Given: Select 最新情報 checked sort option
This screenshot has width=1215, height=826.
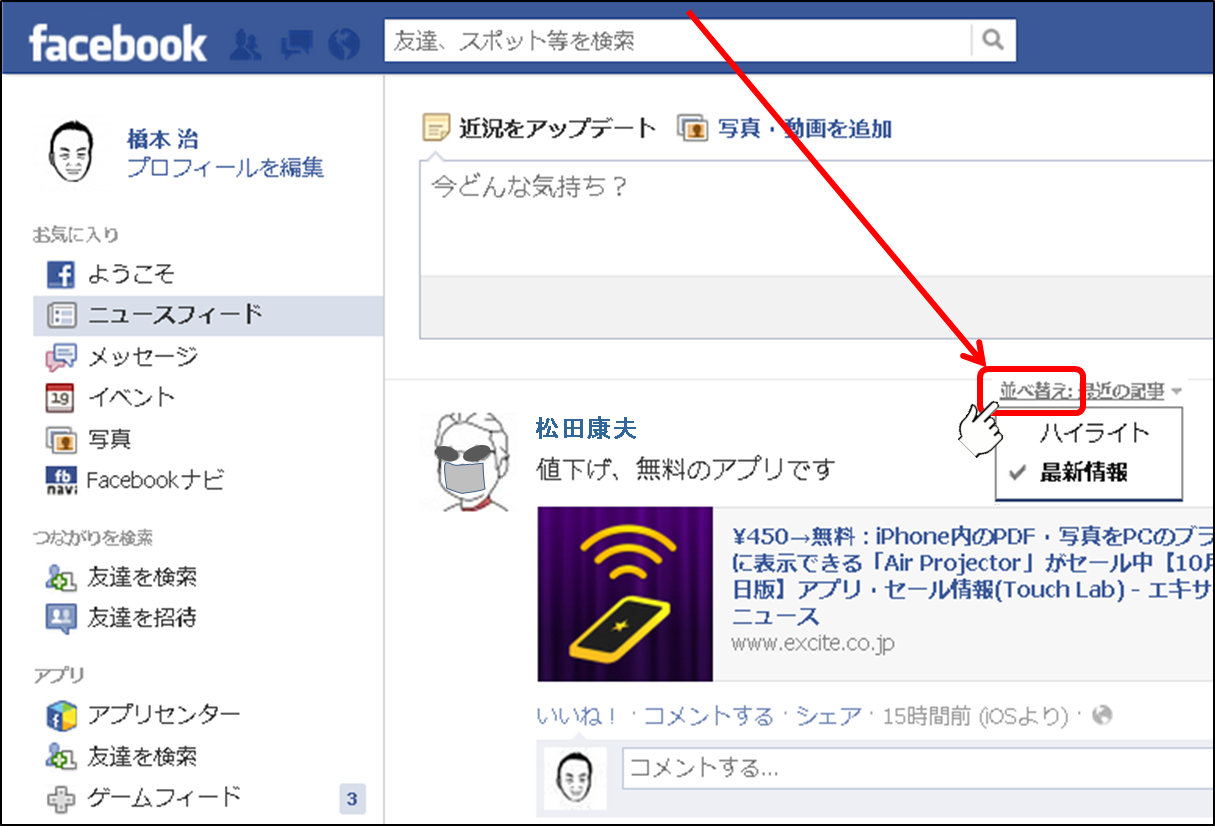Looking at the screenshot, I should tap(1083, 473).
